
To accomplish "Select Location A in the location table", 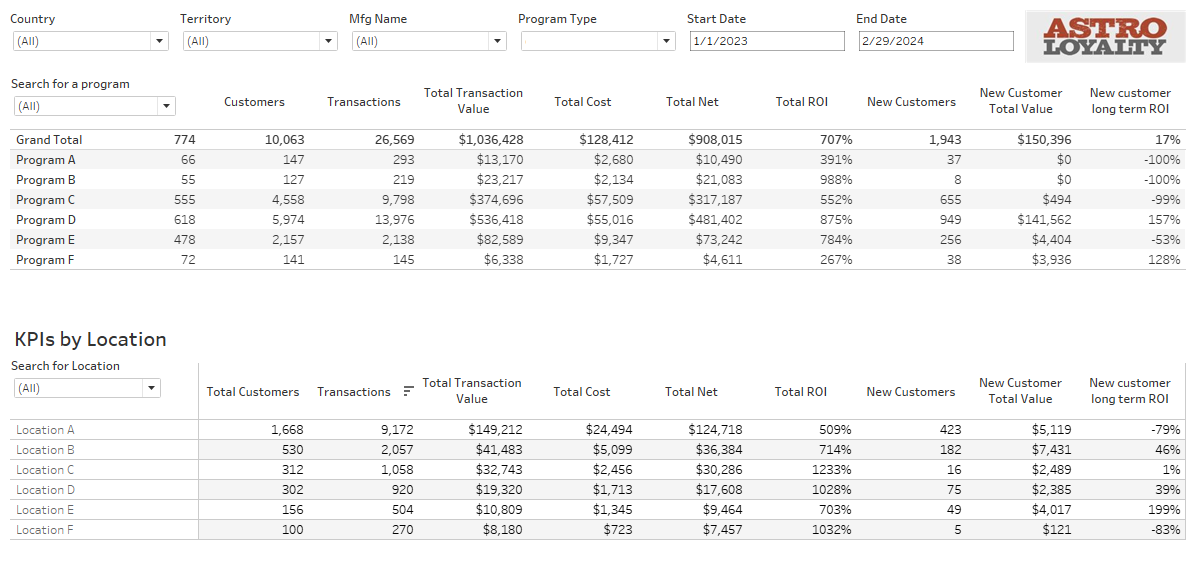I will pyautogui.click(x=46, y=430).
